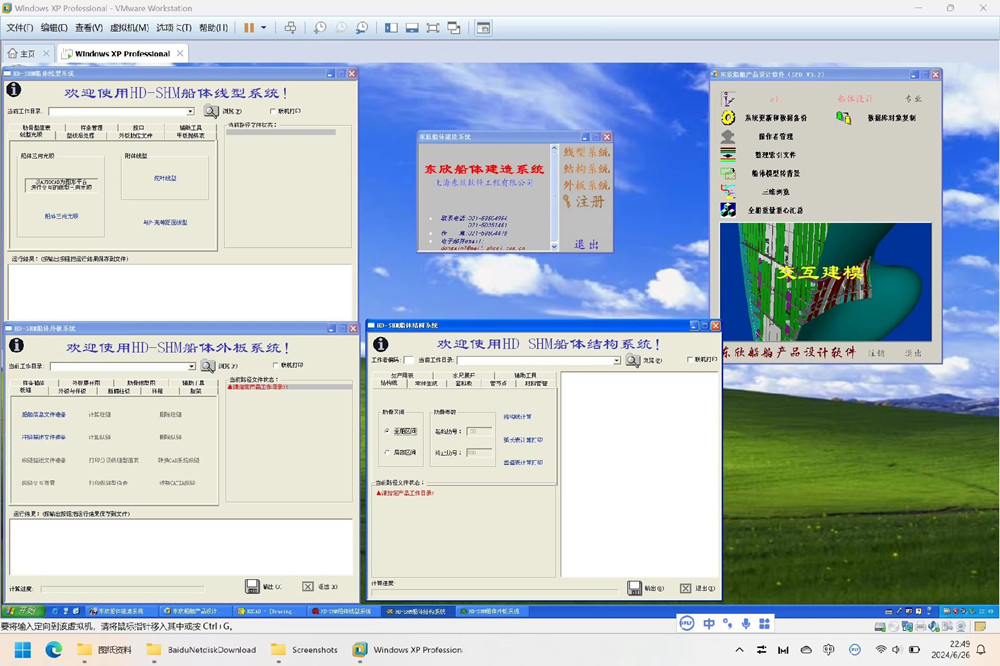Click info icon in hull line system window
Image resolution: width=1000 pixels, height=666 pixels.
pos(14,90)
